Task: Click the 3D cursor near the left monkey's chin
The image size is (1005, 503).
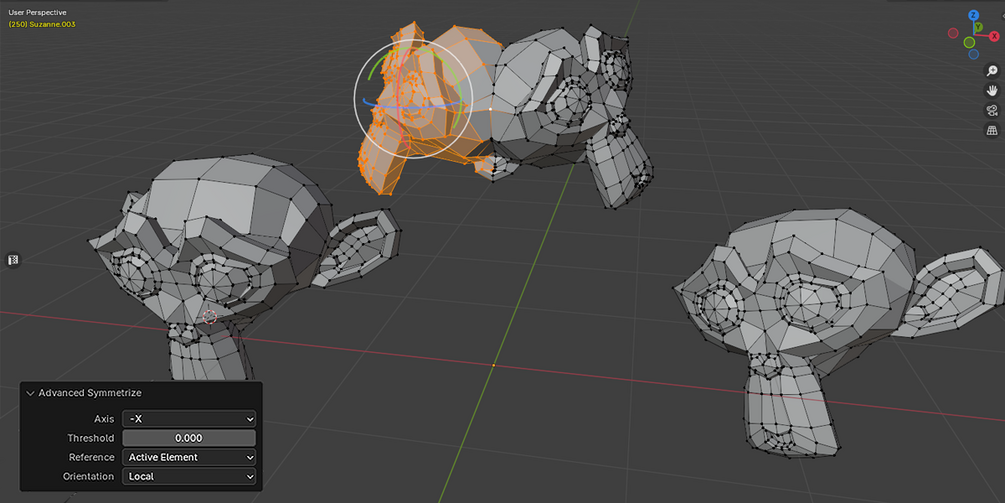Action: tap(210, 317)
